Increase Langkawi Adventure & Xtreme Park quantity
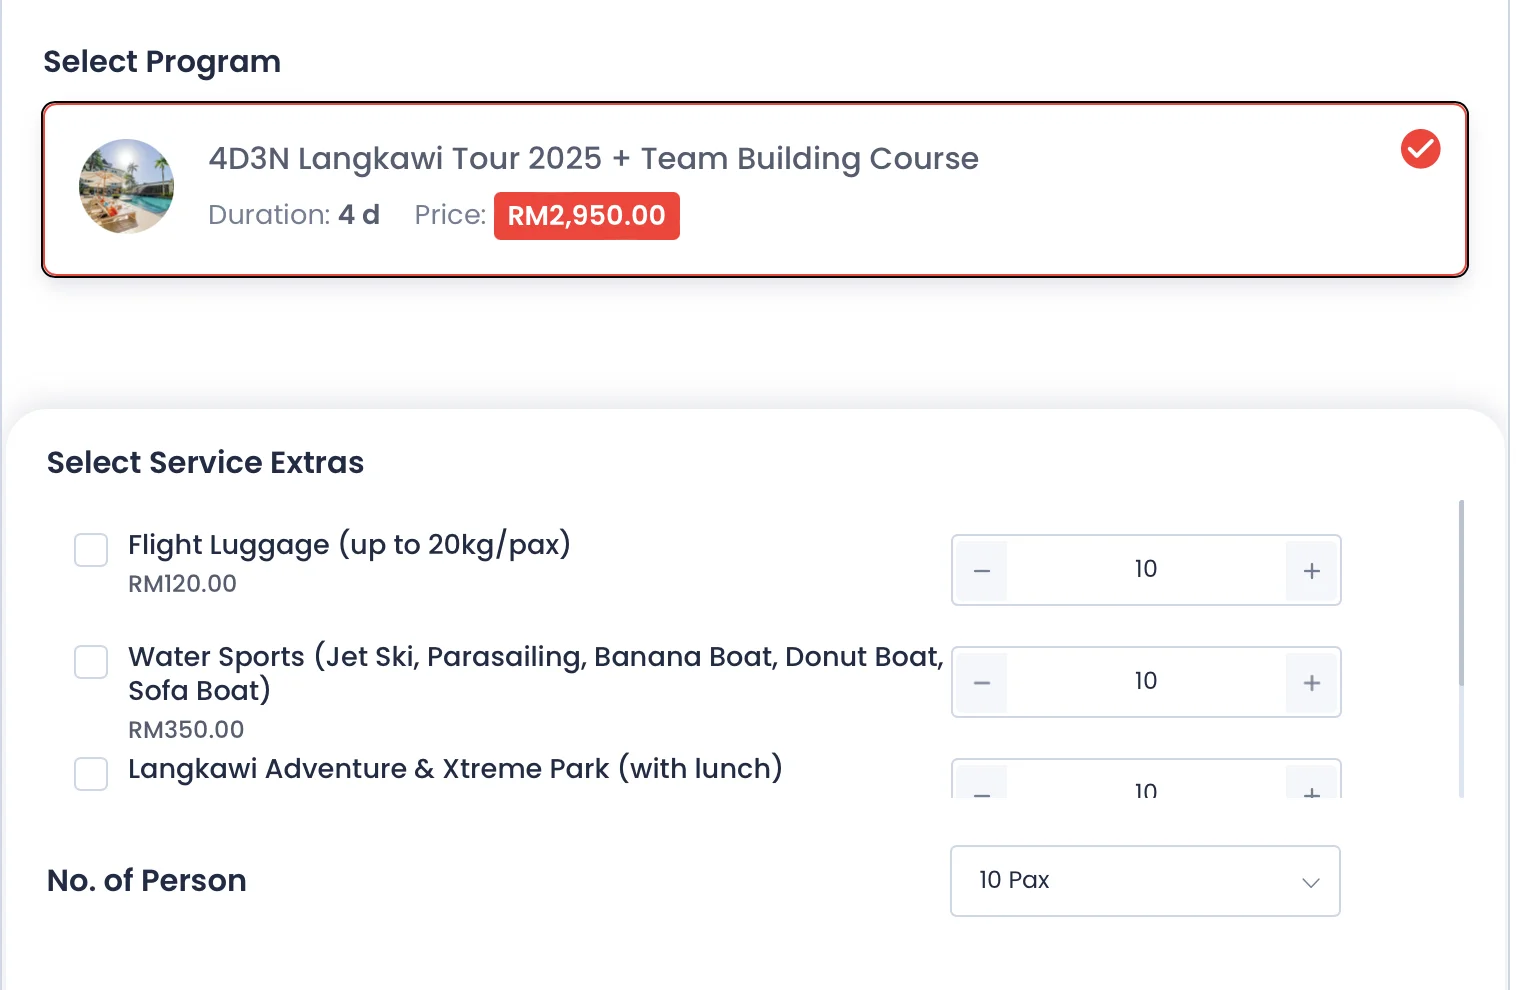 [x=1312, y=788]
